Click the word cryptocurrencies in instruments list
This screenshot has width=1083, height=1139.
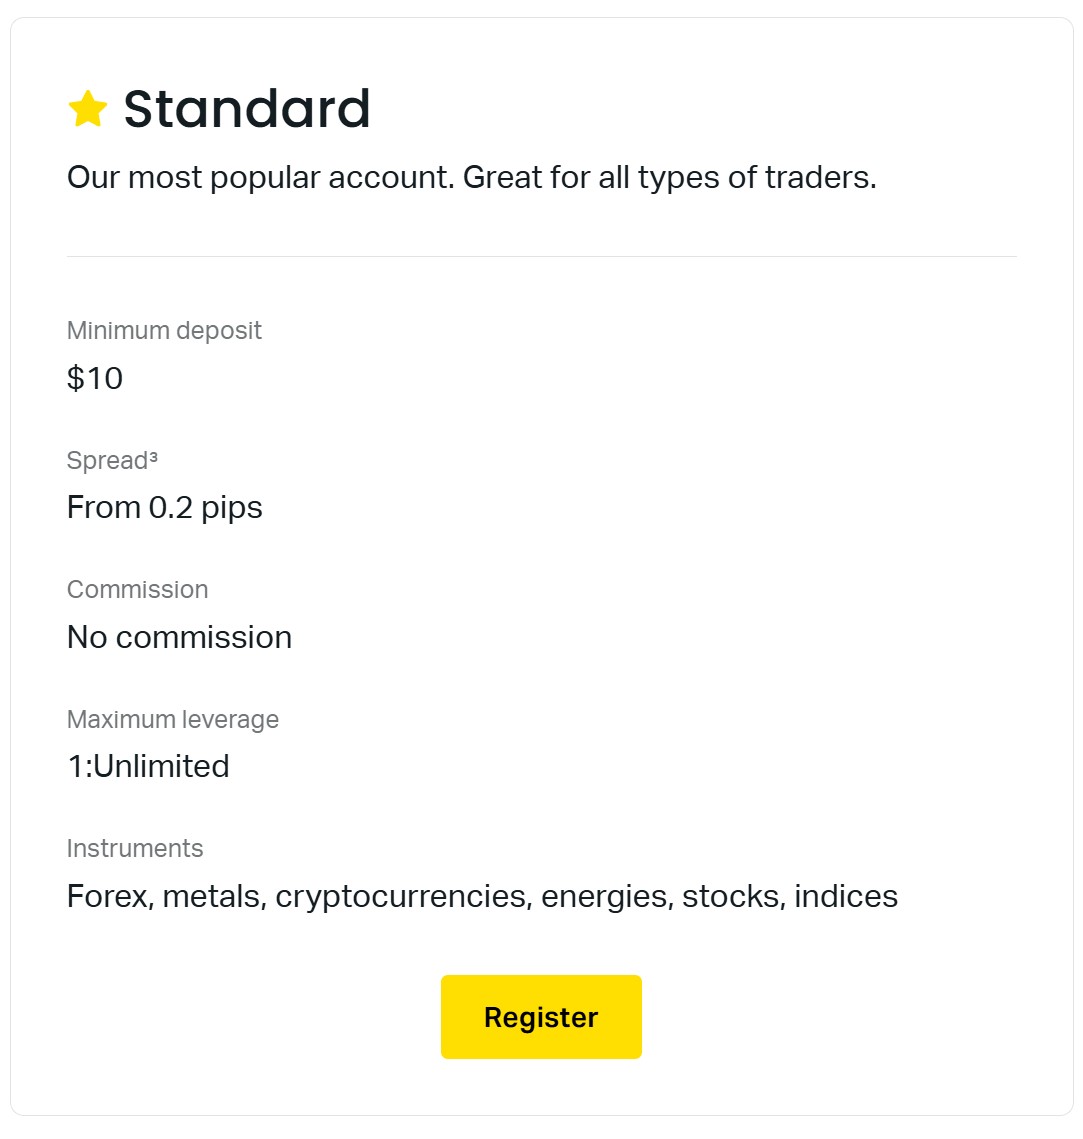(x=403, y=896)
